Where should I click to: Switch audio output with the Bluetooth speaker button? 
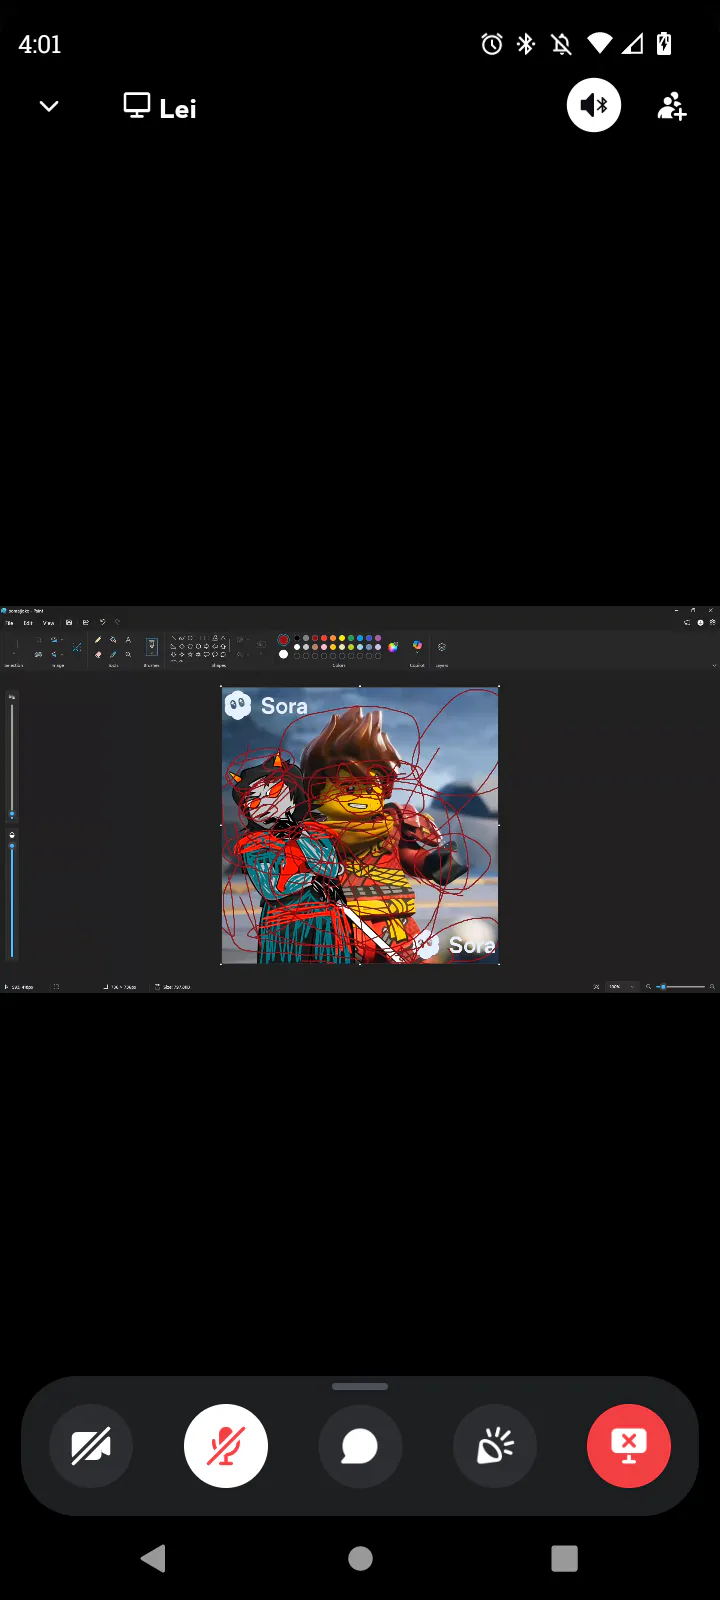(594, 105)
